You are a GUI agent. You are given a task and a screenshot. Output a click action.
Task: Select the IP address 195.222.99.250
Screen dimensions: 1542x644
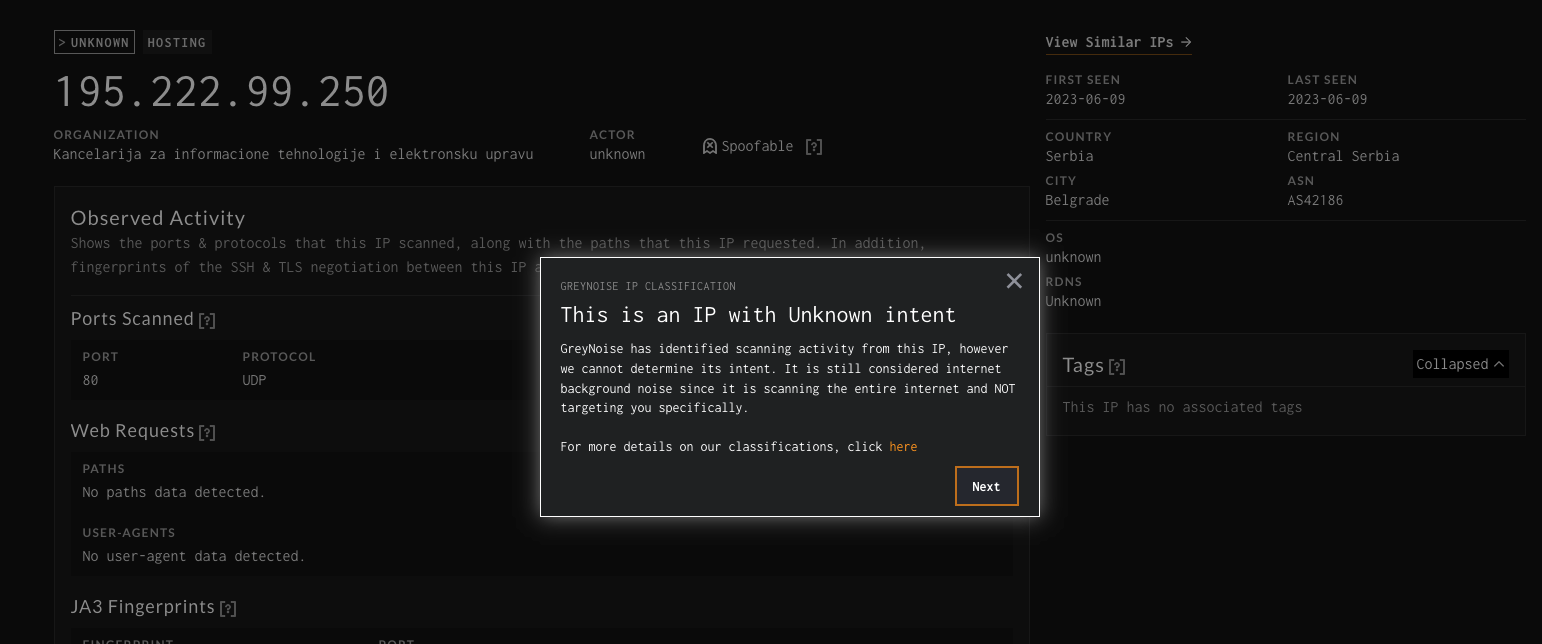click(x=221, y=92)
